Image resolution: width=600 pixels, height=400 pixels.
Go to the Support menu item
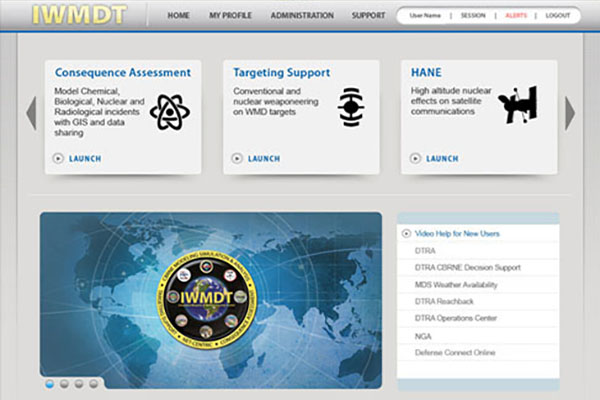[x=368, y=16]
